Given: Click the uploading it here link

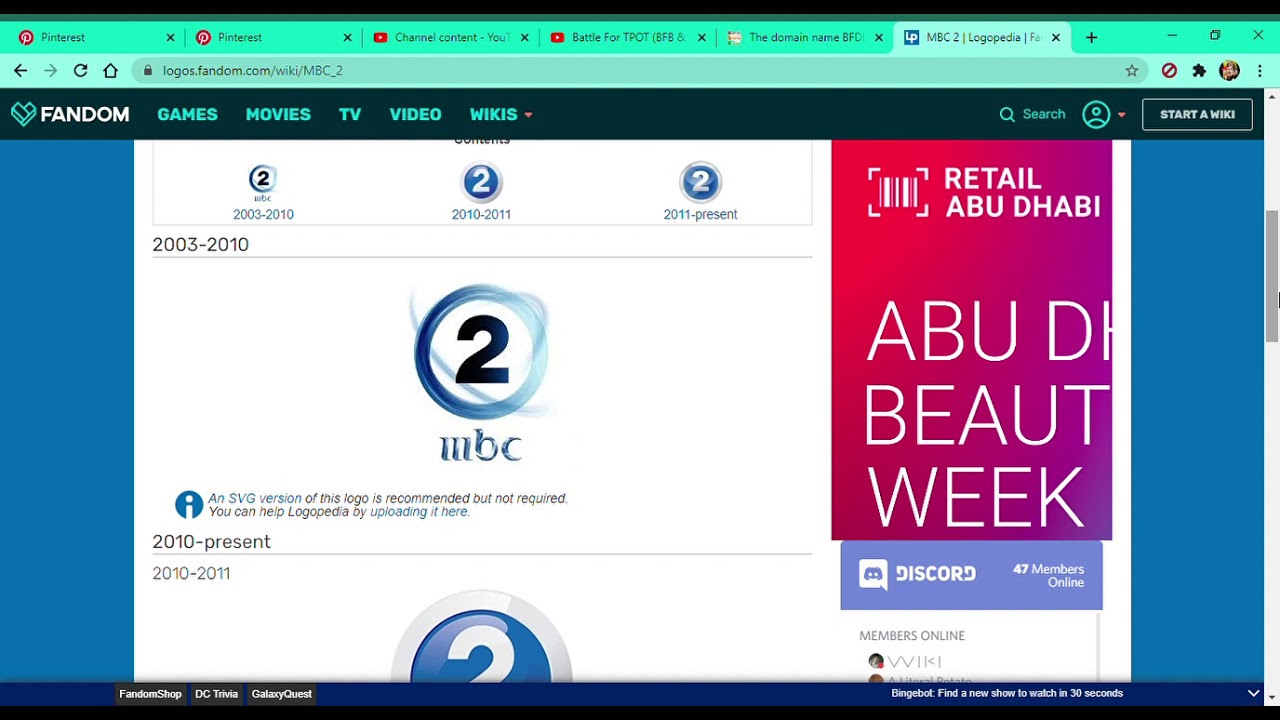Looking at the screenshot, I should coord(418,512).
